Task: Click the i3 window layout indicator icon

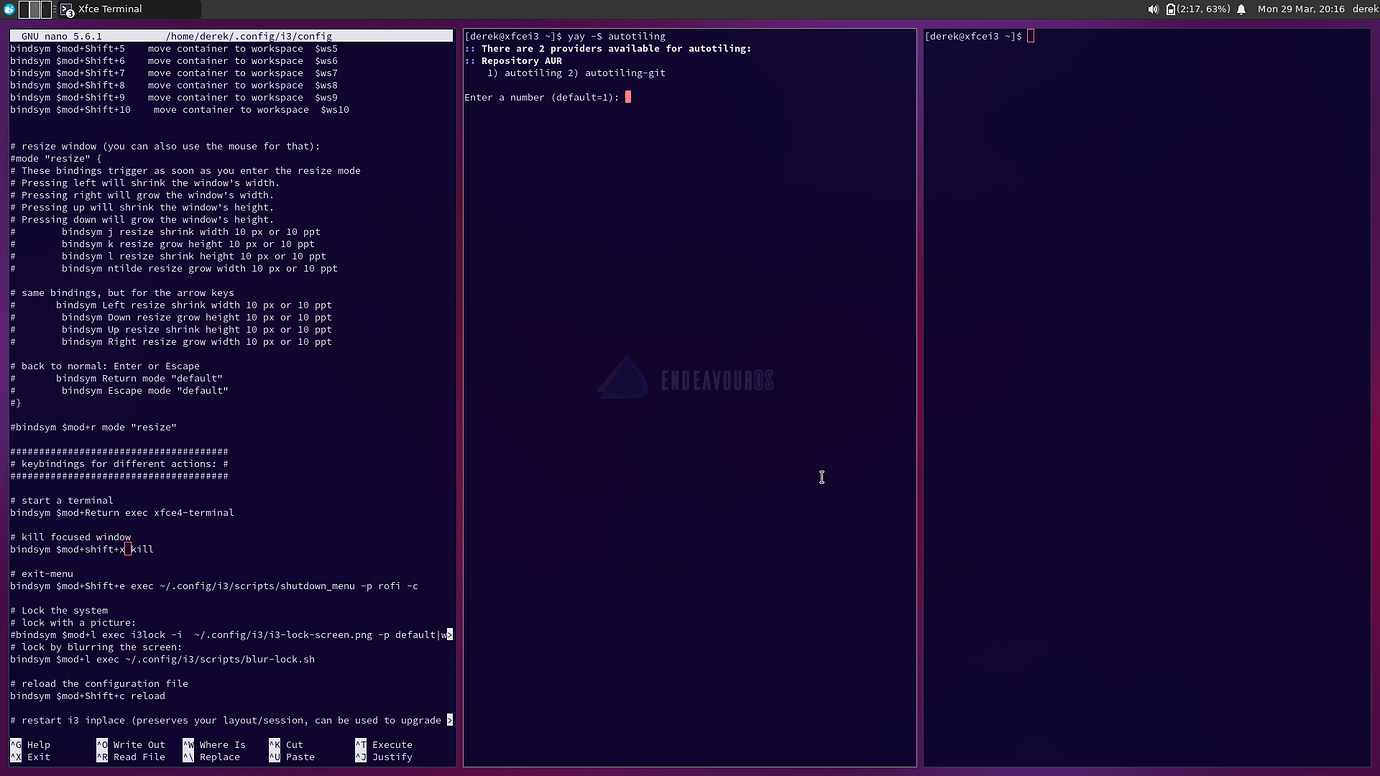Action: [x=36, y=8]
